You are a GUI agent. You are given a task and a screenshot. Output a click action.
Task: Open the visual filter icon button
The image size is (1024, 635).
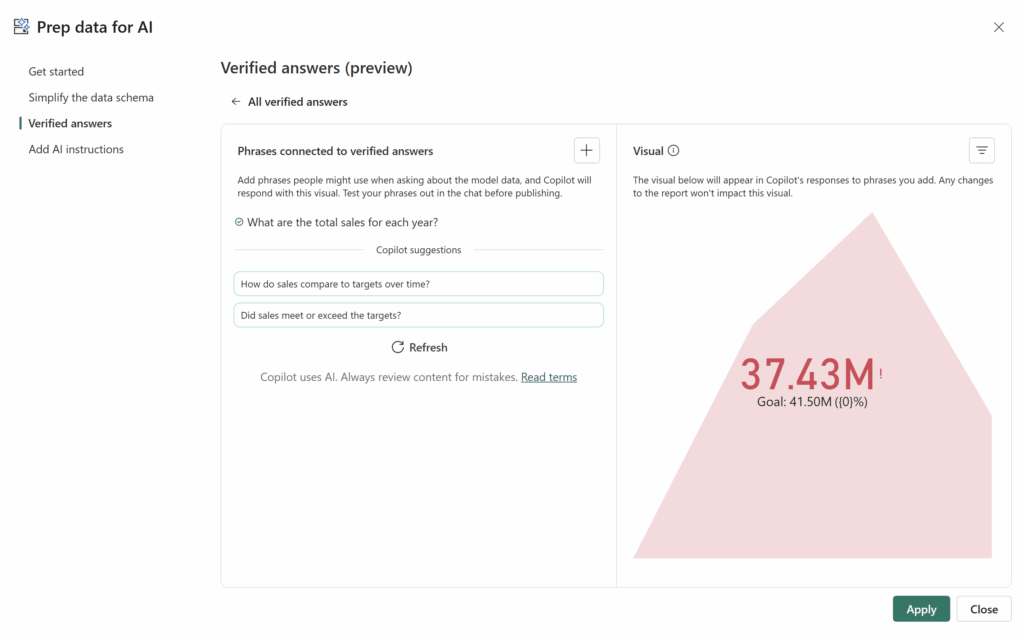[x=981, y=151]
